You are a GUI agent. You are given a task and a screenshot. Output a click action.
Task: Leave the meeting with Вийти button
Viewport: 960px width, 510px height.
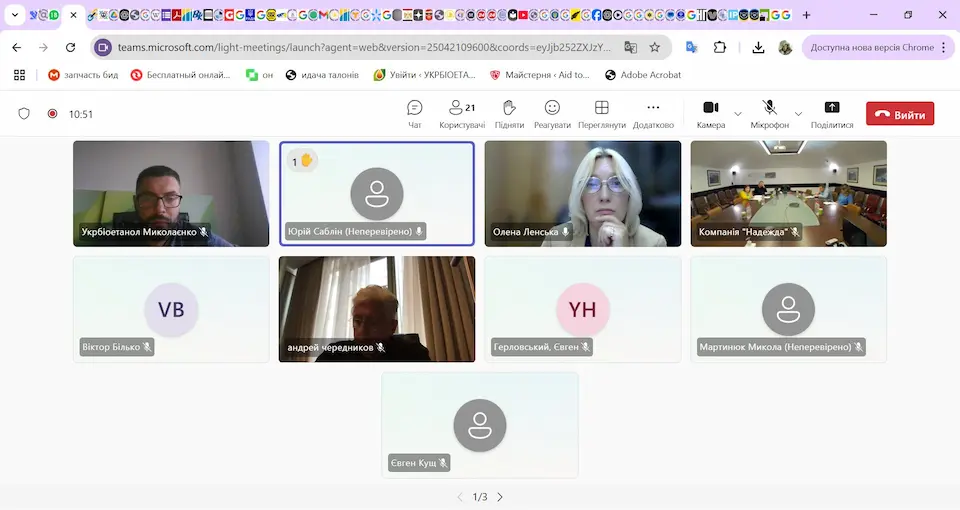tap(900, 114)
